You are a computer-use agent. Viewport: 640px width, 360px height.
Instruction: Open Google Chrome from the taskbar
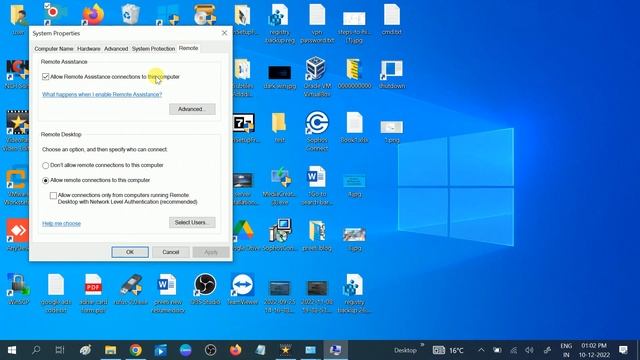pos(136,350)
